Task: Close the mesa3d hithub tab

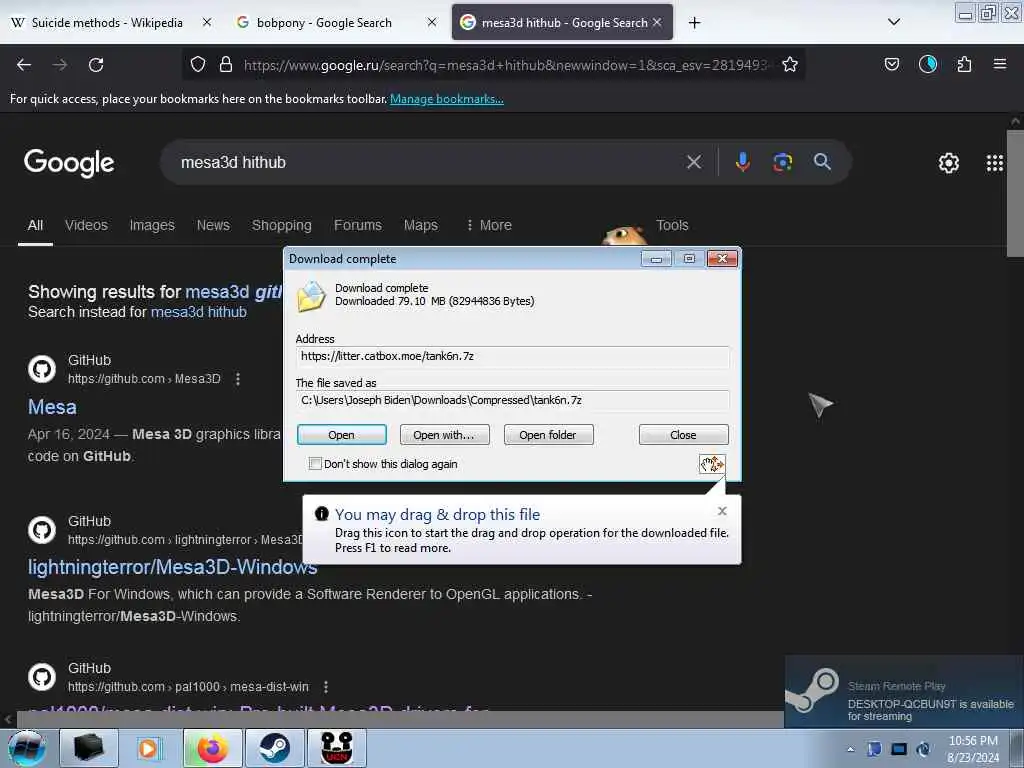Action: [657, 22]
